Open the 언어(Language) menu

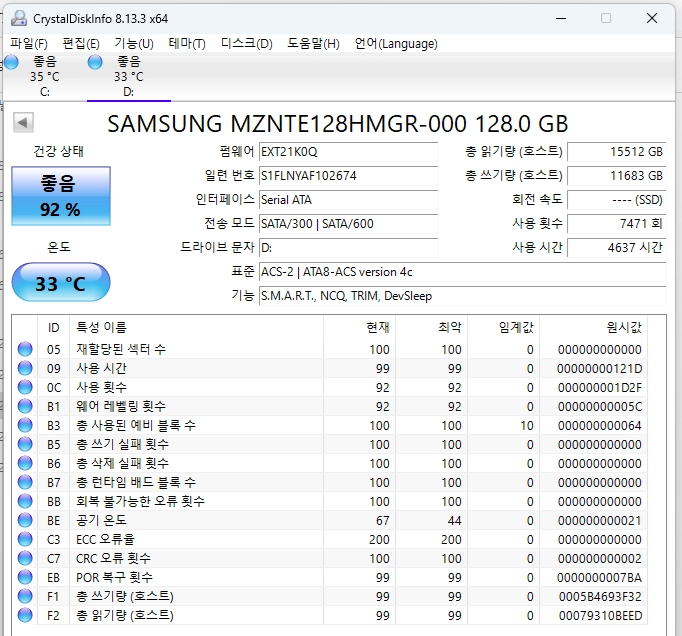396,44
